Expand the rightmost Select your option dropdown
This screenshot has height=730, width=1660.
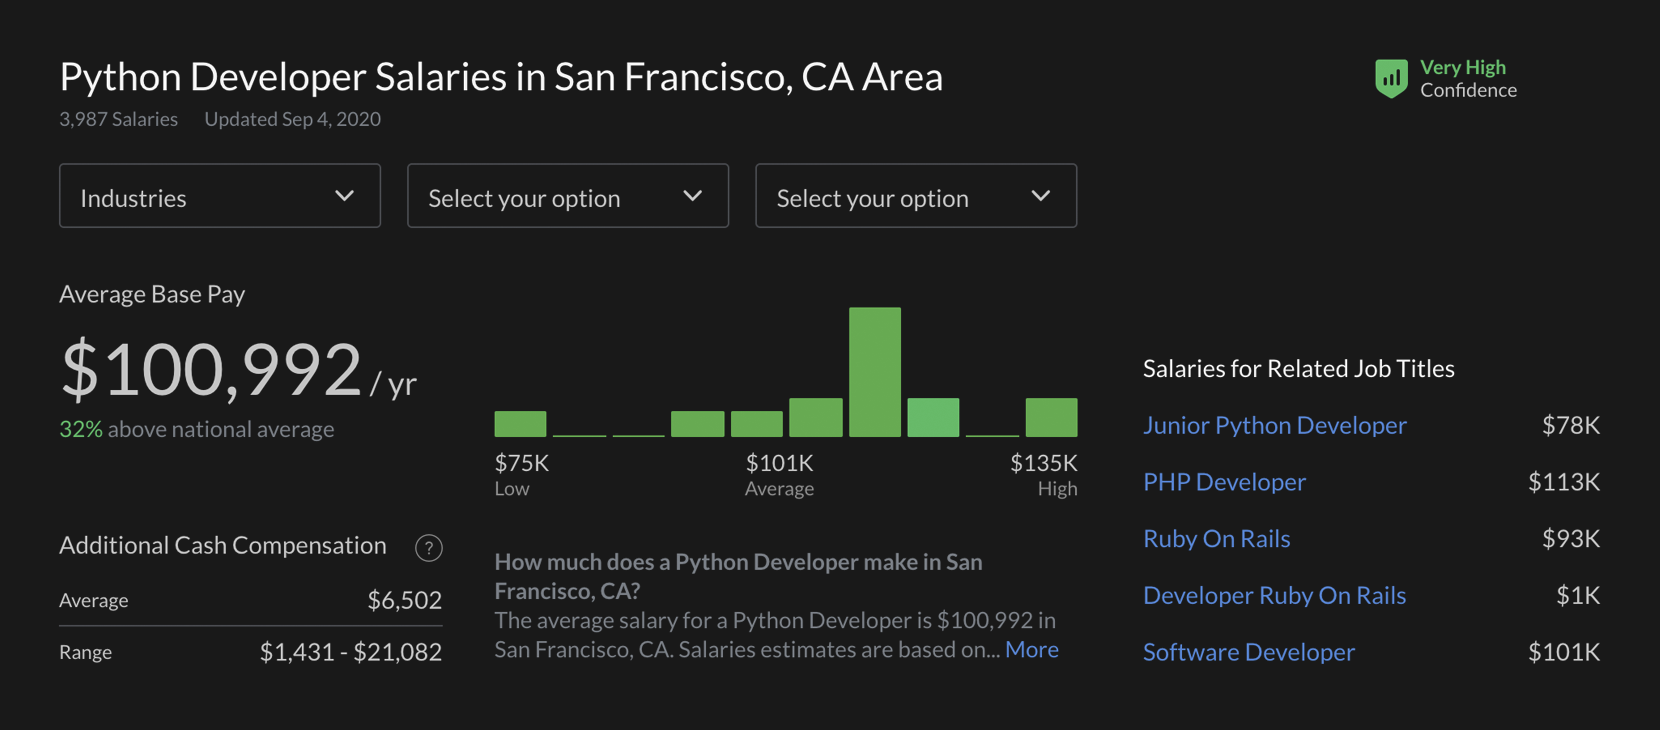(916, 196)
